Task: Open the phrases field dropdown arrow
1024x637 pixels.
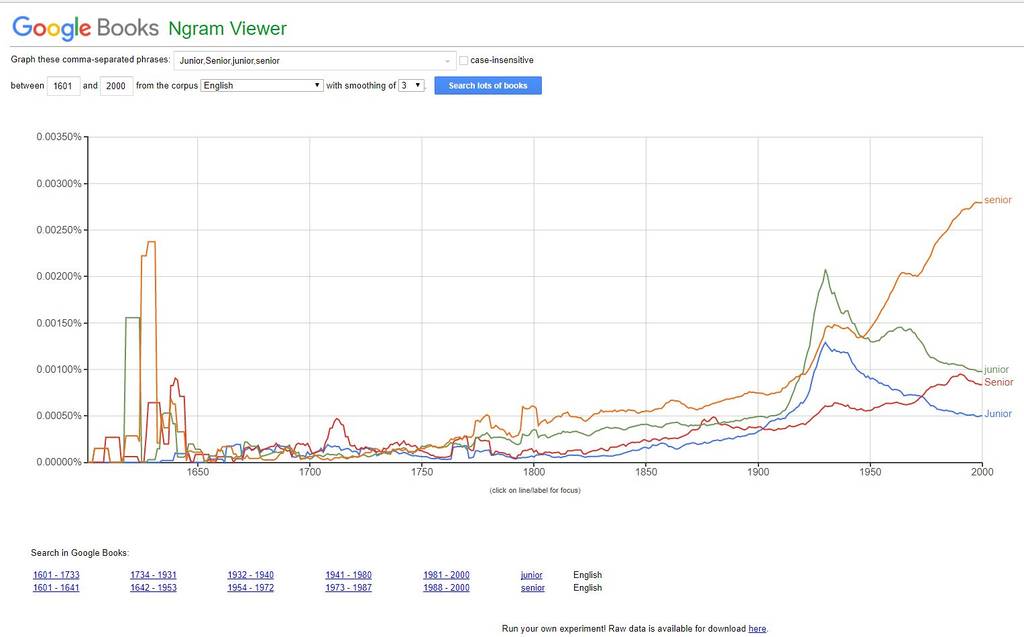Action: tap(447, 61)
